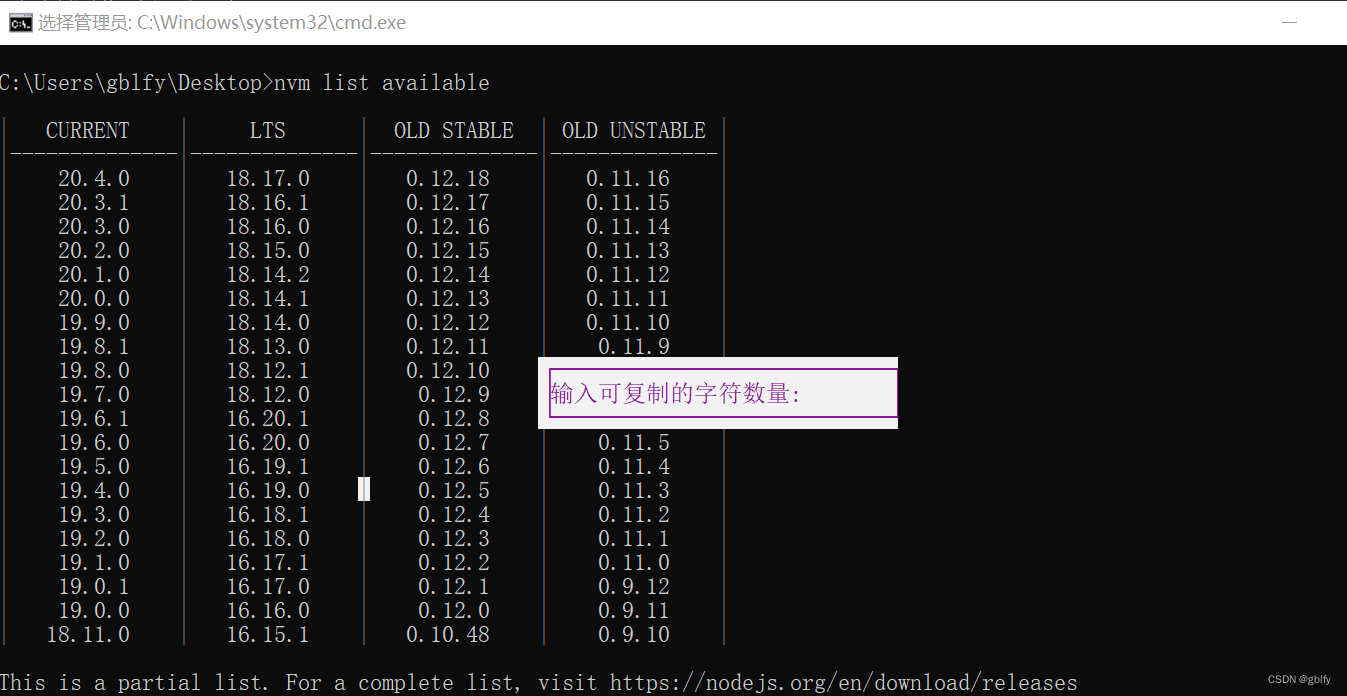
Task: Select LTS version 18.14.1
Action: (x=268, y=299)
